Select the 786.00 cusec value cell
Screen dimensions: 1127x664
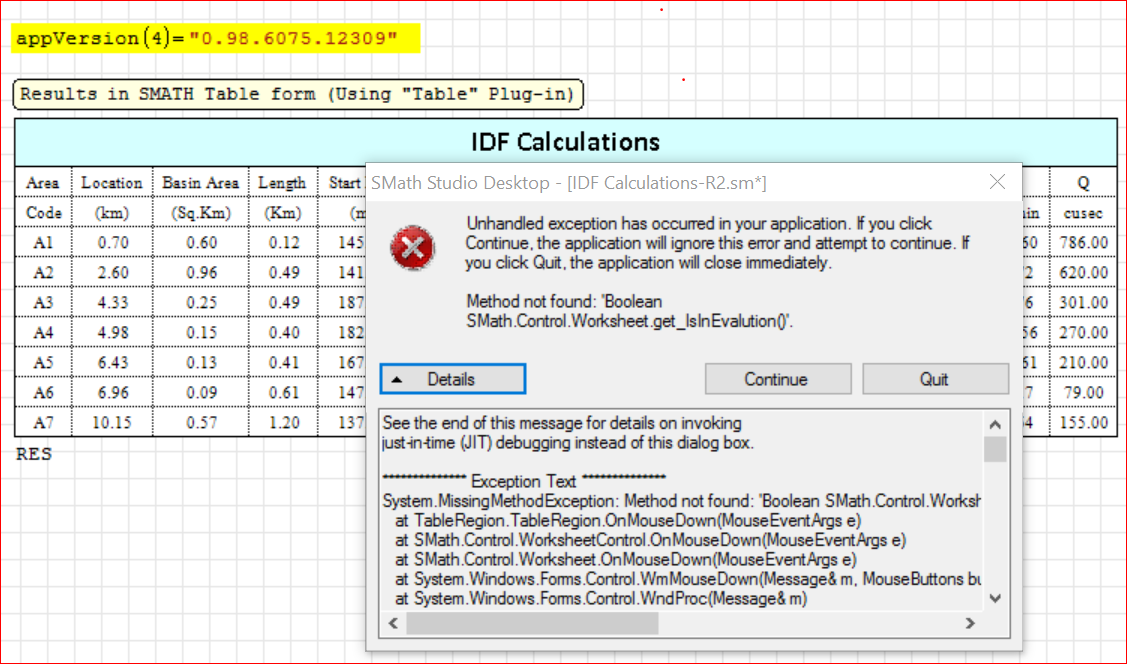coord(1084,243)
